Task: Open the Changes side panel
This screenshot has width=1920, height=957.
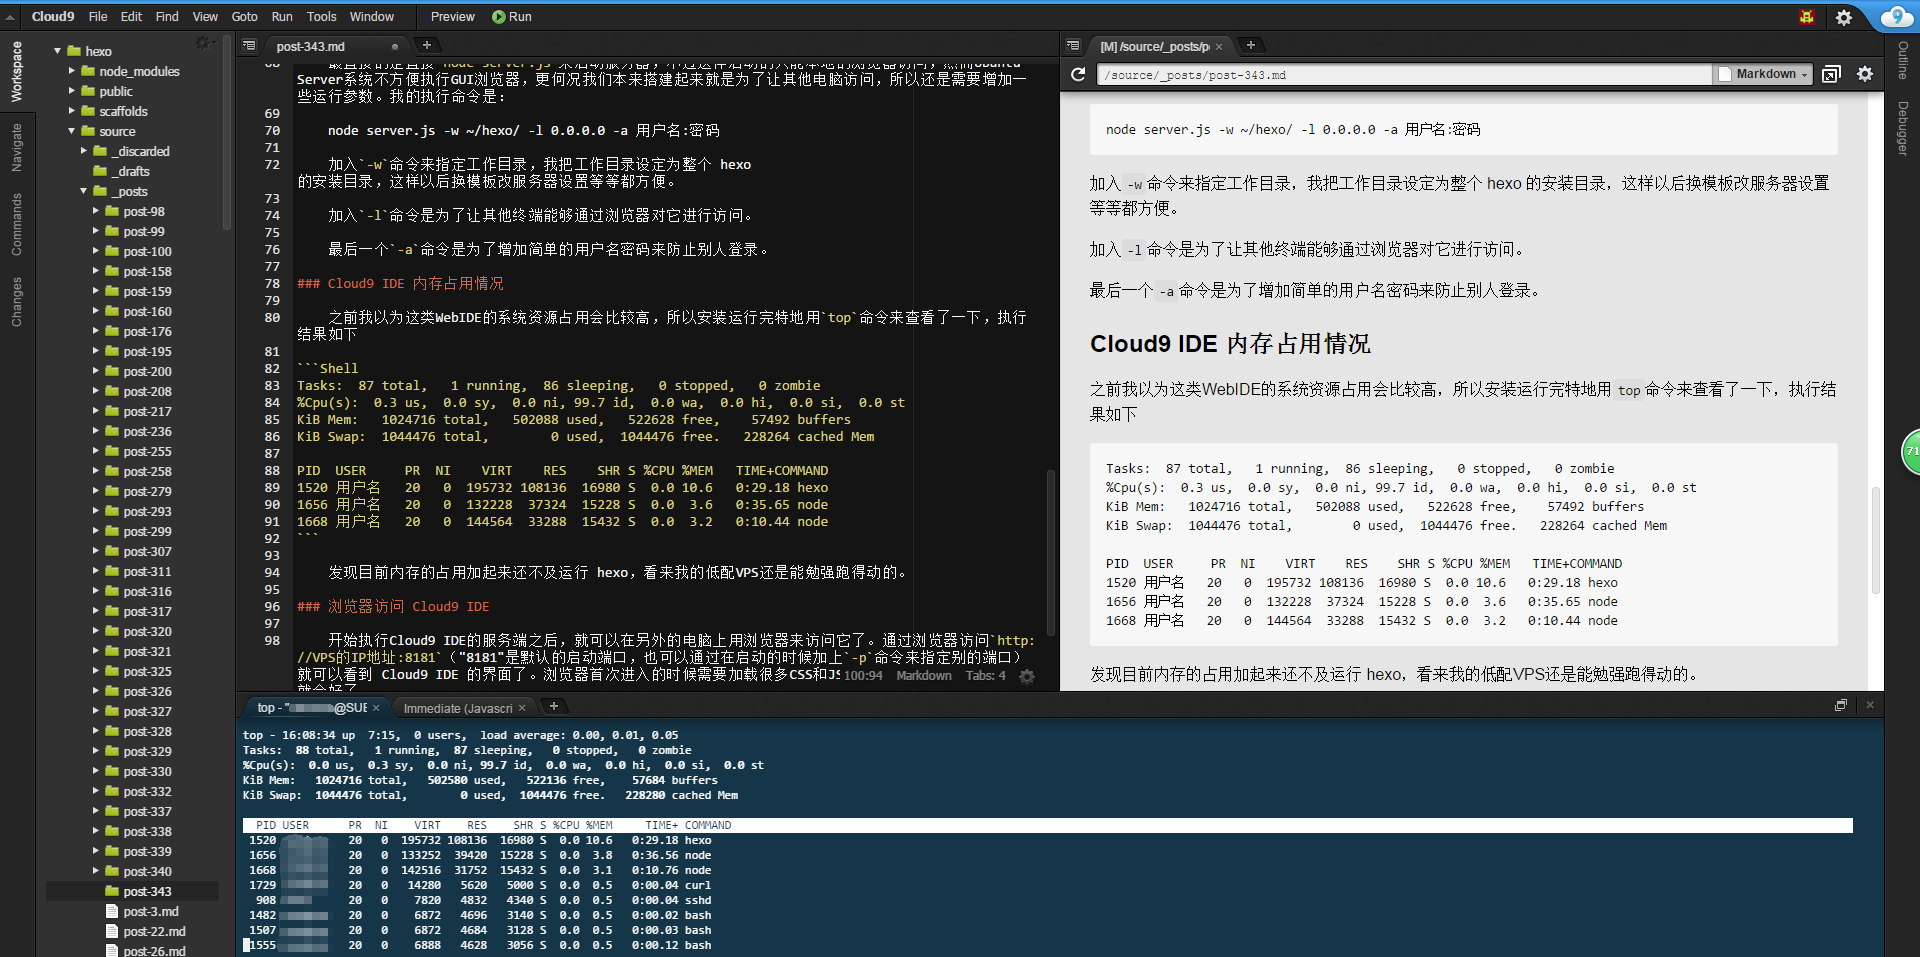Action: pos(16,302)
